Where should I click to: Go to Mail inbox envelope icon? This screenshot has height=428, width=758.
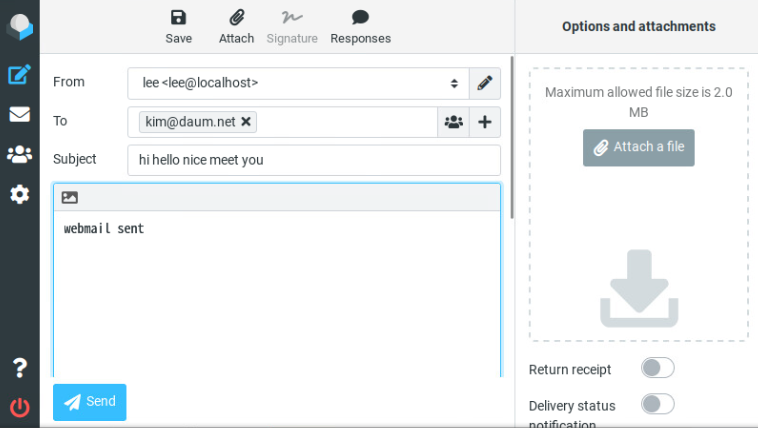[19, 114]
